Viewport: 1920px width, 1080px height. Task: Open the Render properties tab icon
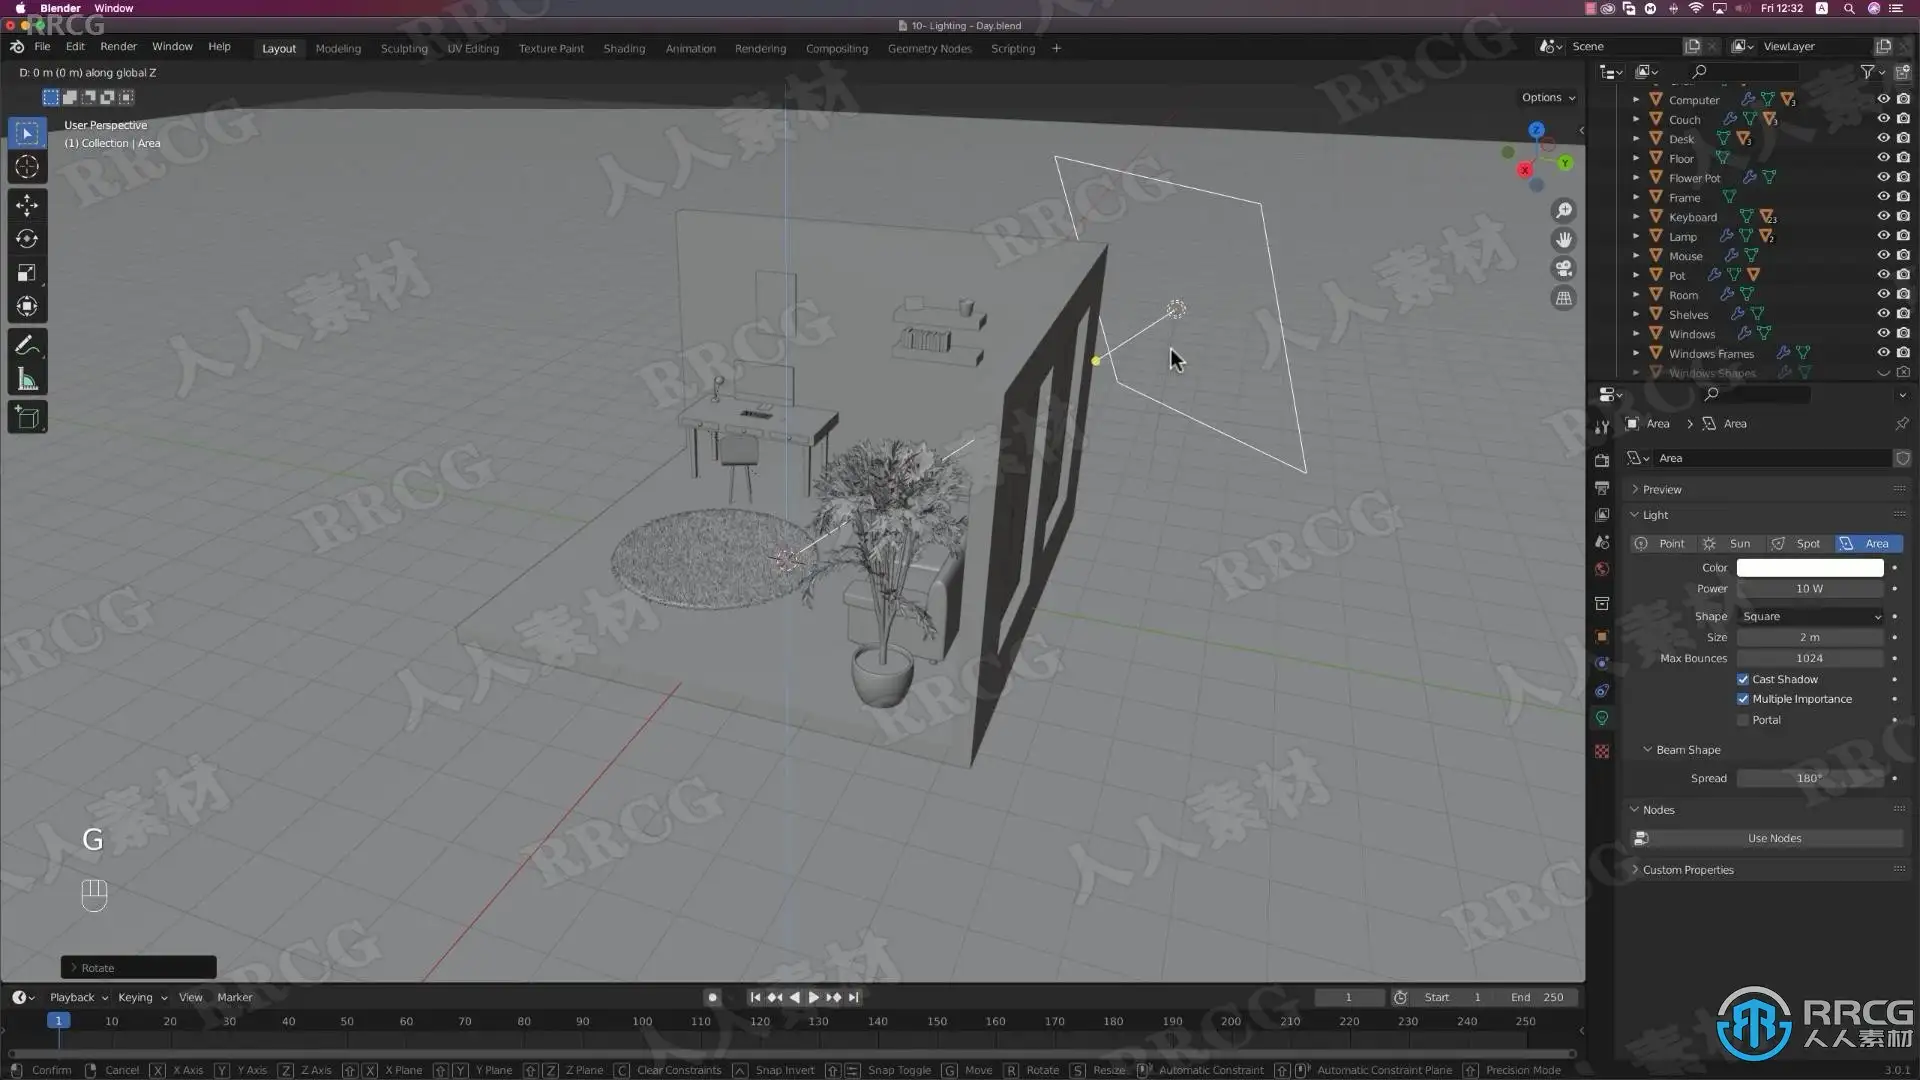coord(1602,461)
